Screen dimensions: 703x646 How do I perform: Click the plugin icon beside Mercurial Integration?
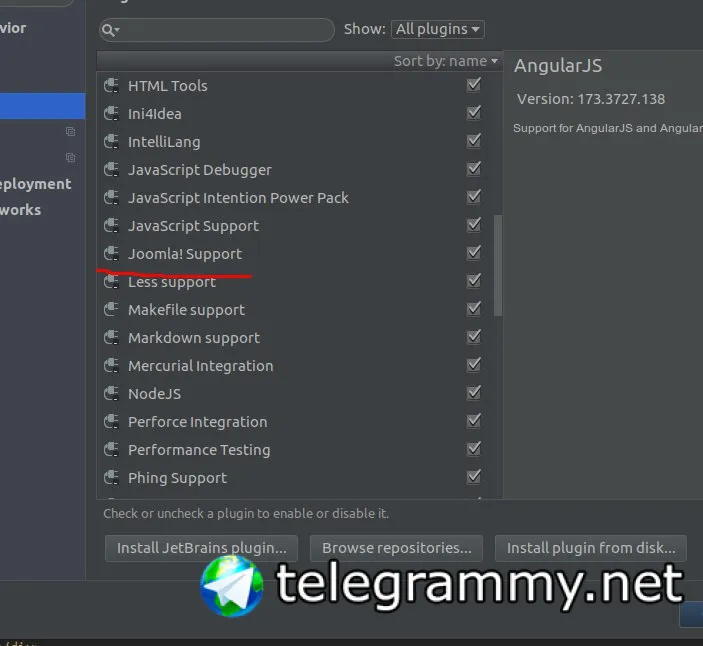[x=111, y=366]
